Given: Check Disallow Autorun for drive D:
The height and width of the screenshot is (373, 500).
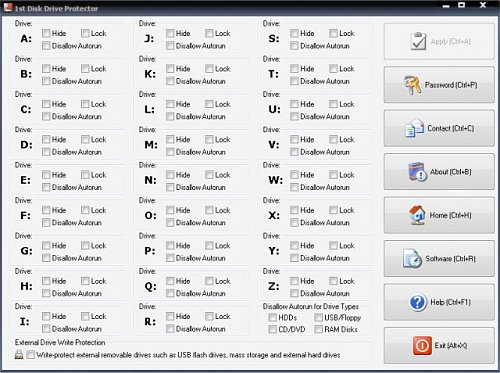Looking at the screenshot, I should coord(46,152).
